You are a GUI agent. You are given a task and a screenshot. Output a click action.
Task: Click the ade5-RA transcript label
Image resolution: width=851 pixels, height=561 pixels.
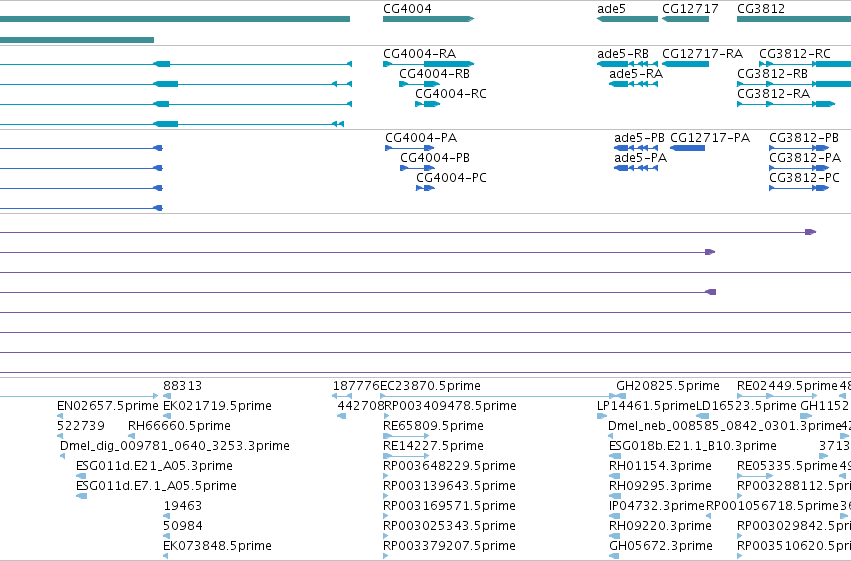[x=636, y=74]
